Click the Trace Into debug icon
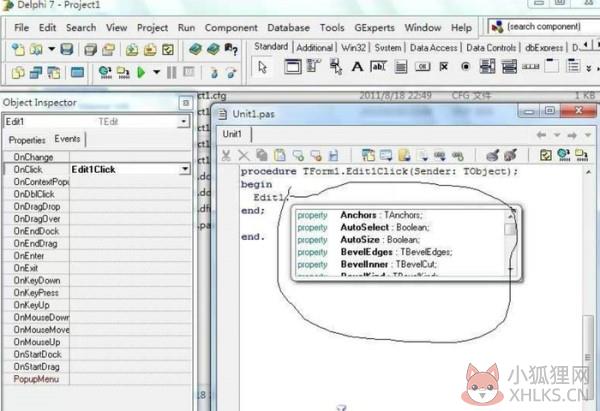The width and height of the screenshot is (600, 411). [214, 72]
